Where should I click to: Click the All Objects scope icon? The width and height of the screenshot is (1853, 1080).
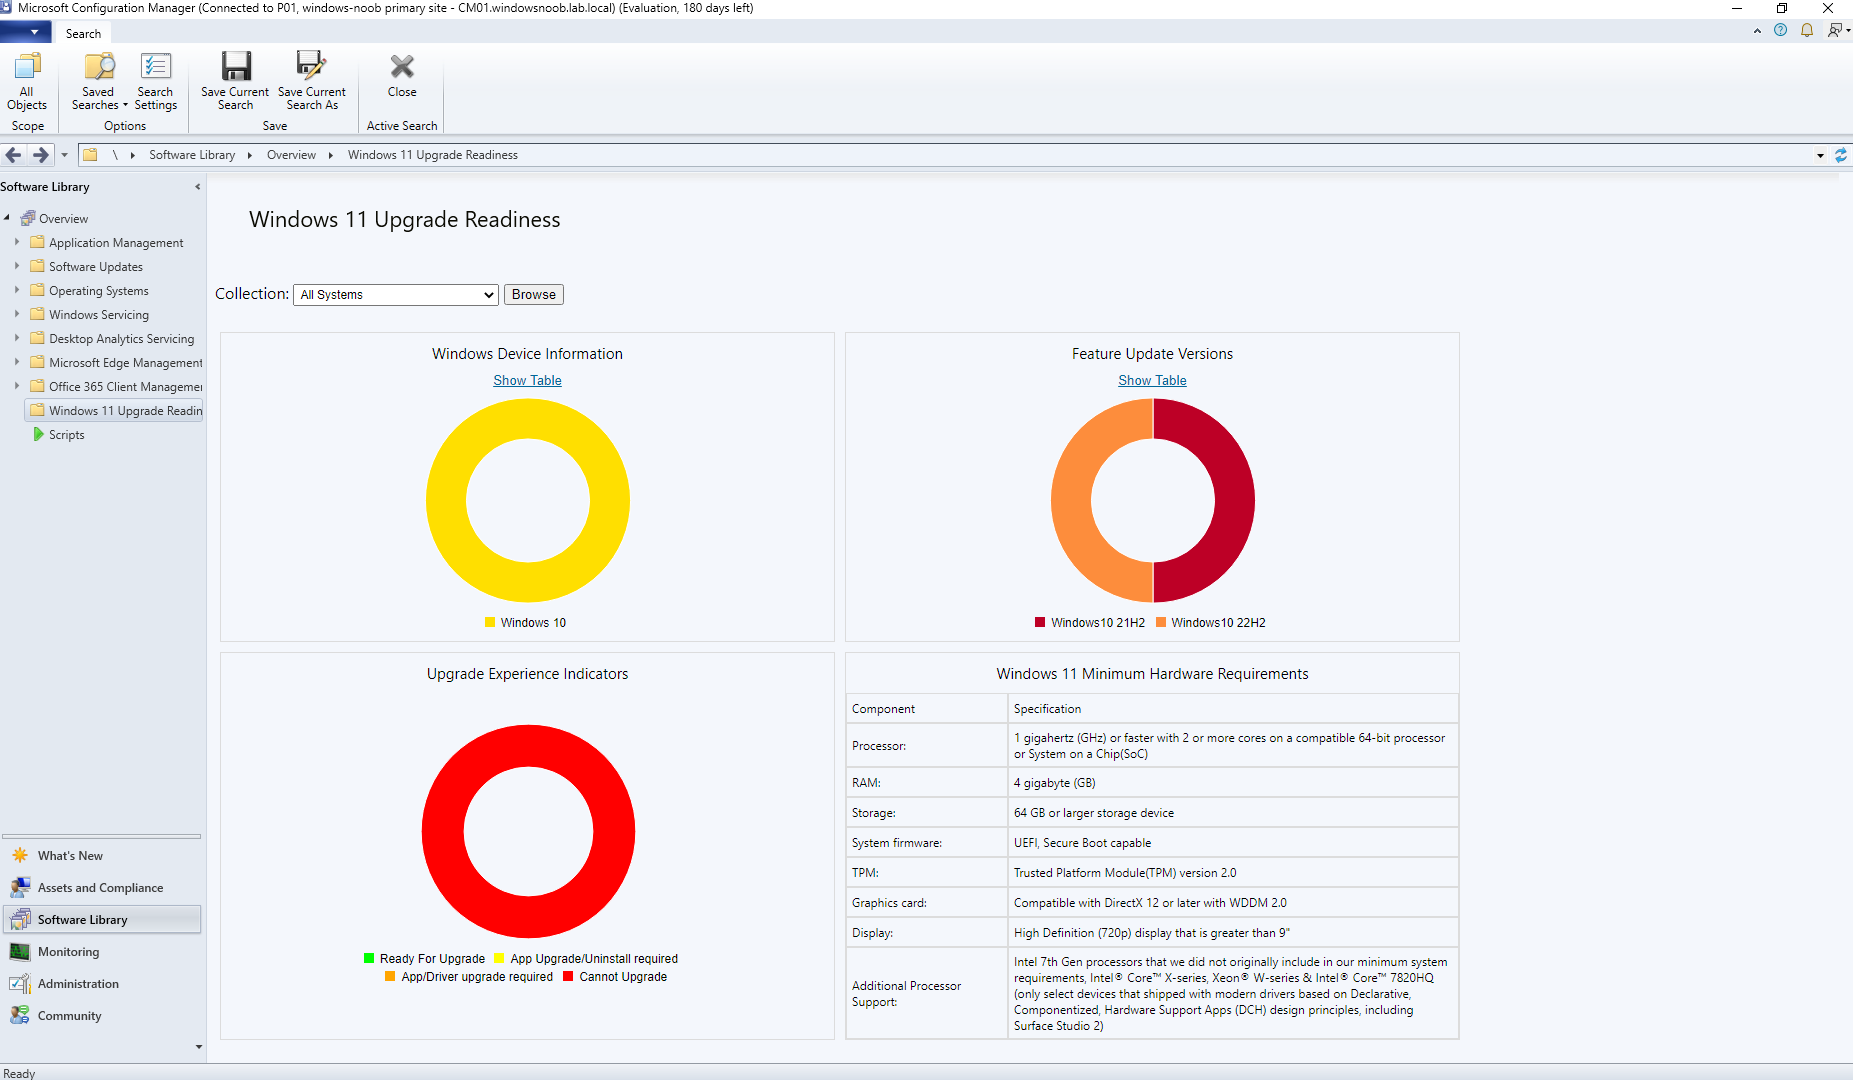27,66
